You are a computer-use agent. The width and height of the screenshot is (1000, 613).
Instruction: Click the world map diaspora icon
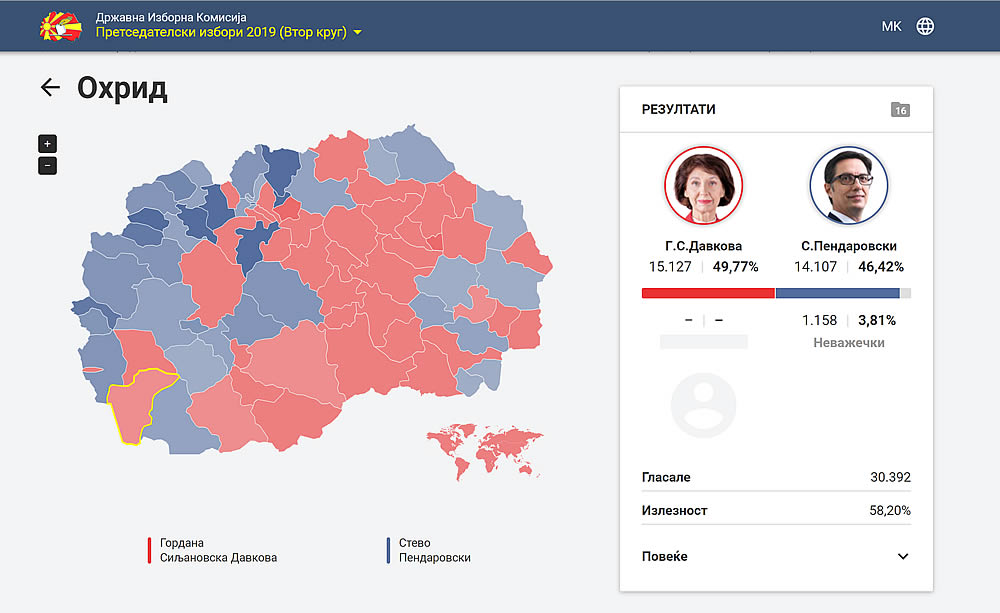coord(485,445)
